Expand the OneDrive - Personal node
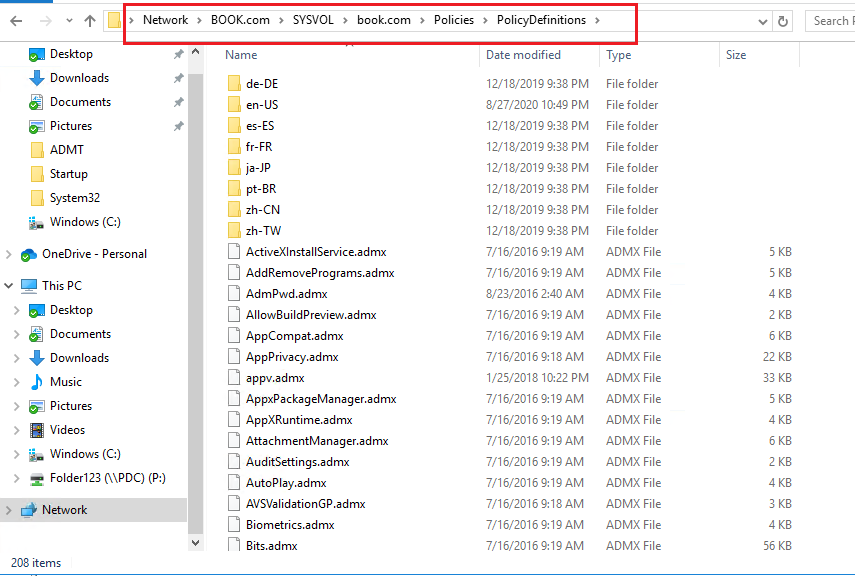Image resolution: width=855 pixels, height=576 pixels. pos(9,254)
